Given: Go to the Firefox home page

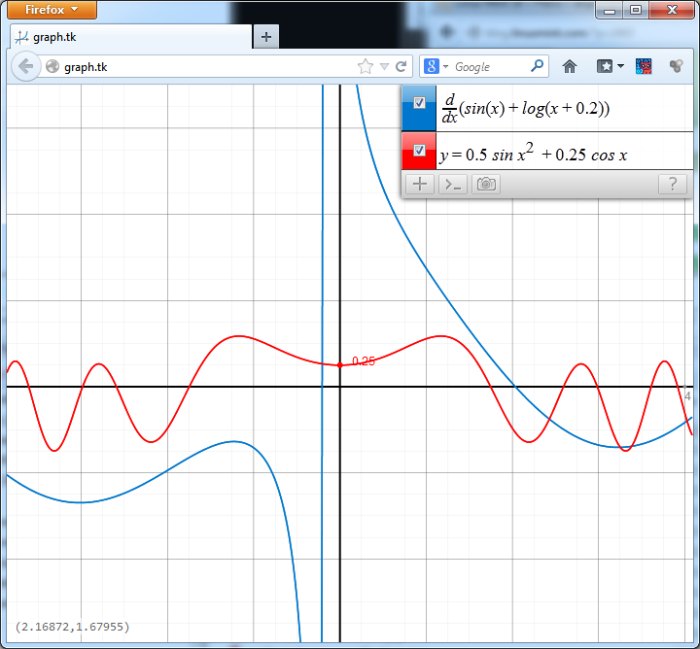Looking at the screenshot, I should tap(569, 67).
